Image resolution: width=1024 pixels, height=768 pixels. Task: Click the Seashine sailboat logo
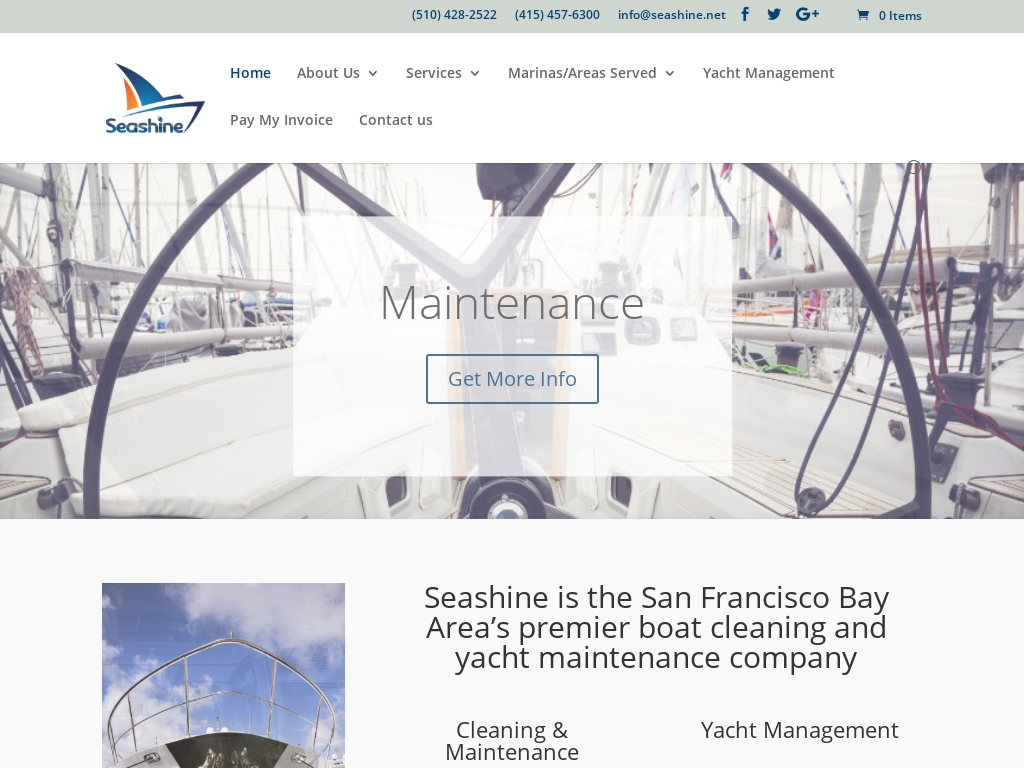tap(155, 99)
